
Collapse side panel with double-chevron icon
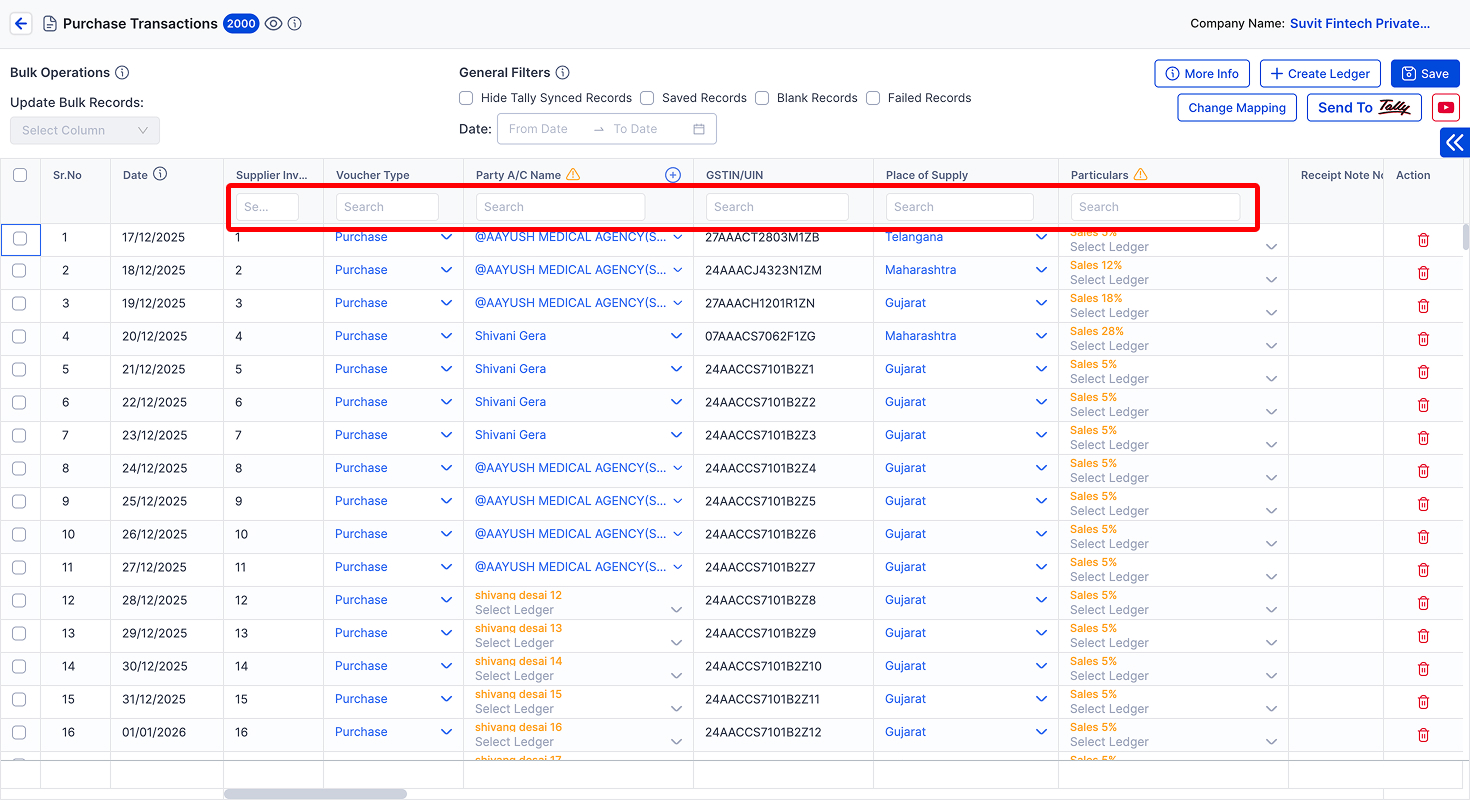pyautogui.click(x=1455, y=143)
